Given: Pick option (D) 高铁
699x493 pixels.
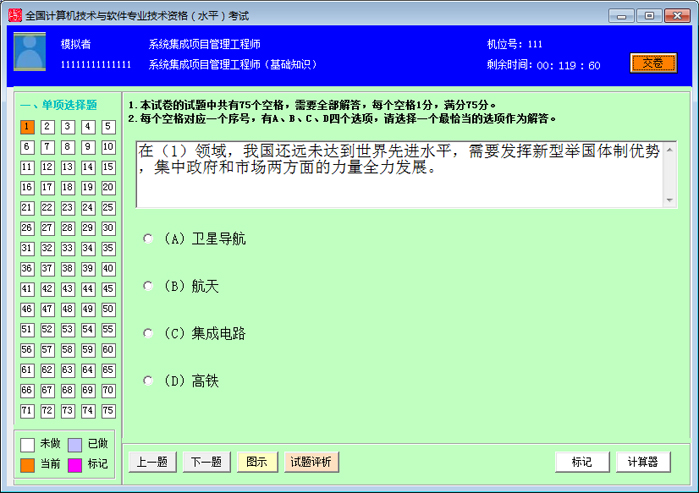Looking at the screenshot, I should pyautogui.click(x=149, y=380).
